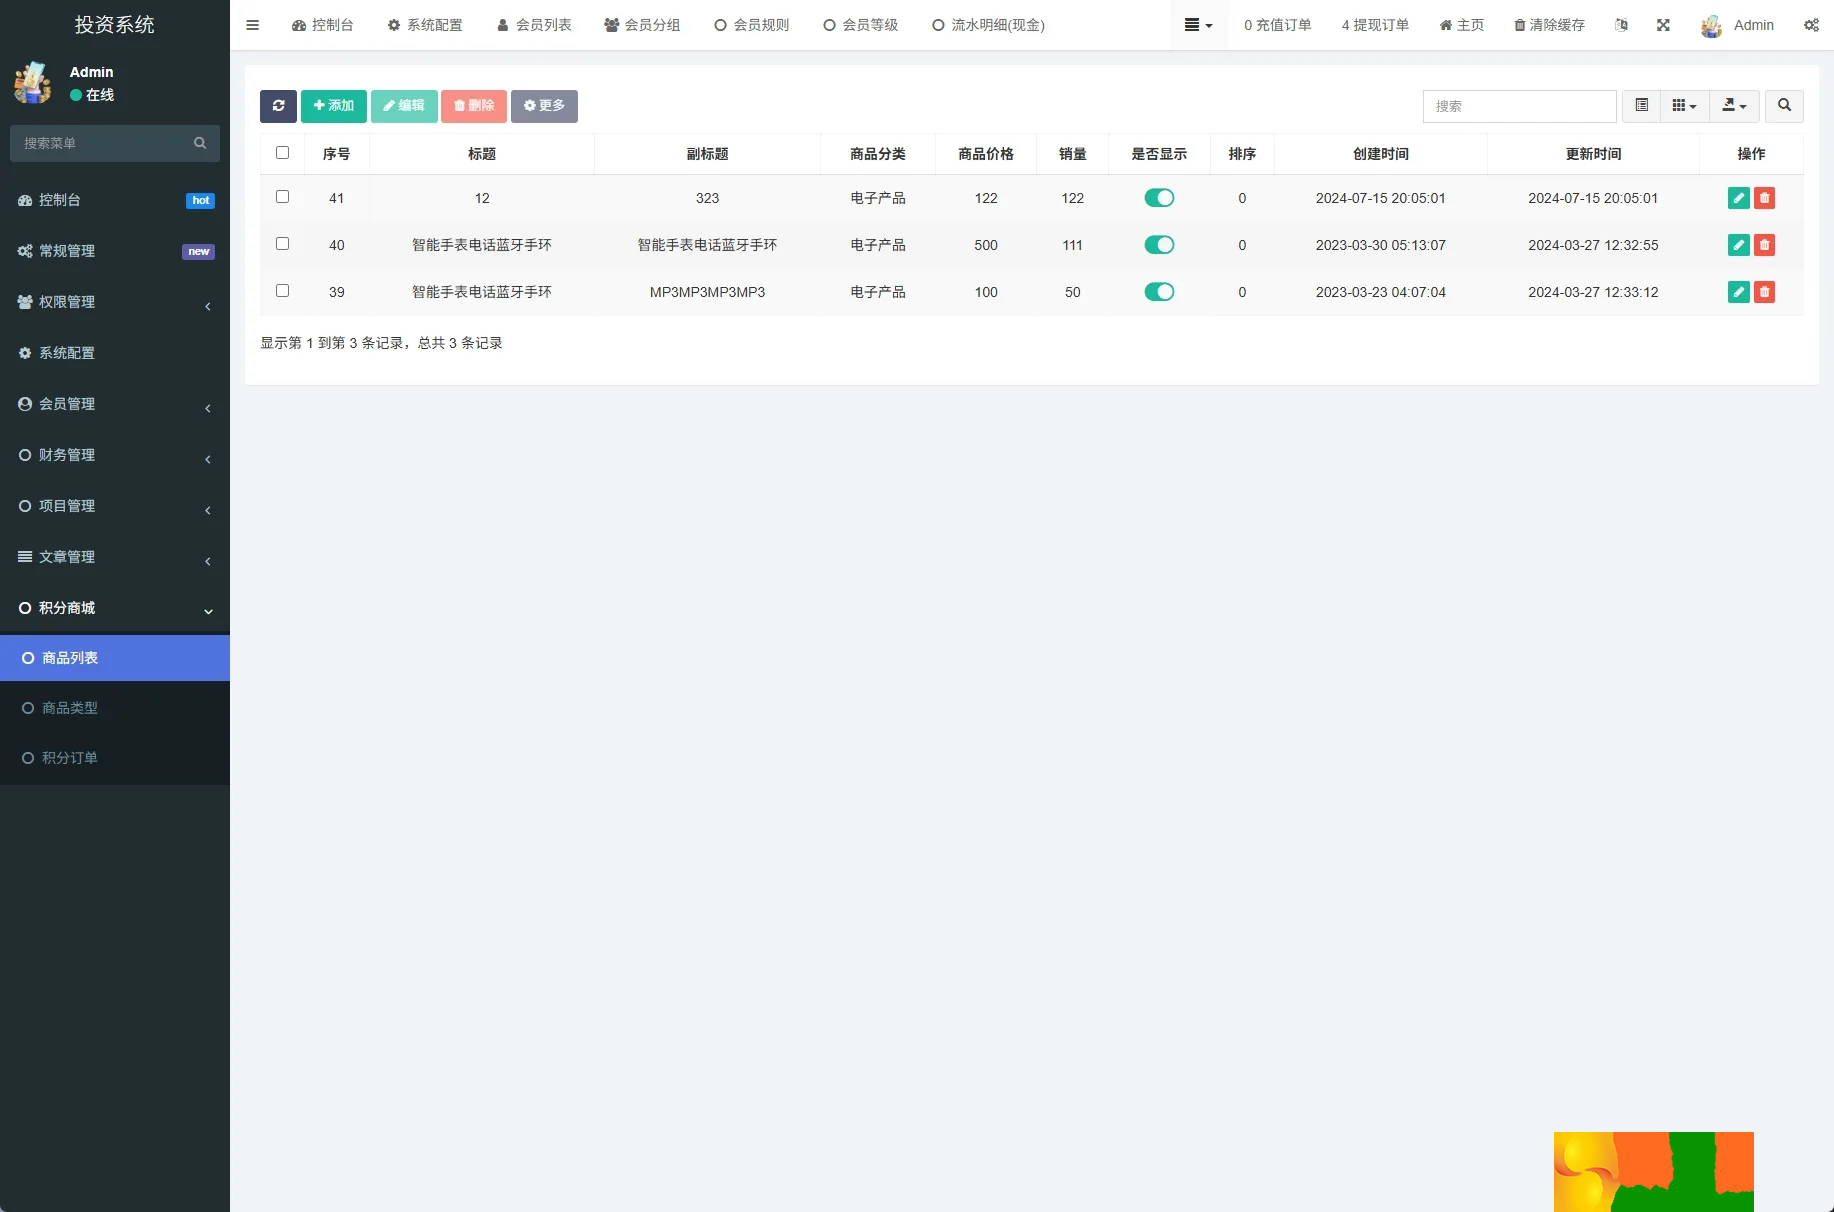The width and height of the screenshot is (1834, 1212).
Task: Open 常规管理 in sidebar
Action: tap(115, 251)
